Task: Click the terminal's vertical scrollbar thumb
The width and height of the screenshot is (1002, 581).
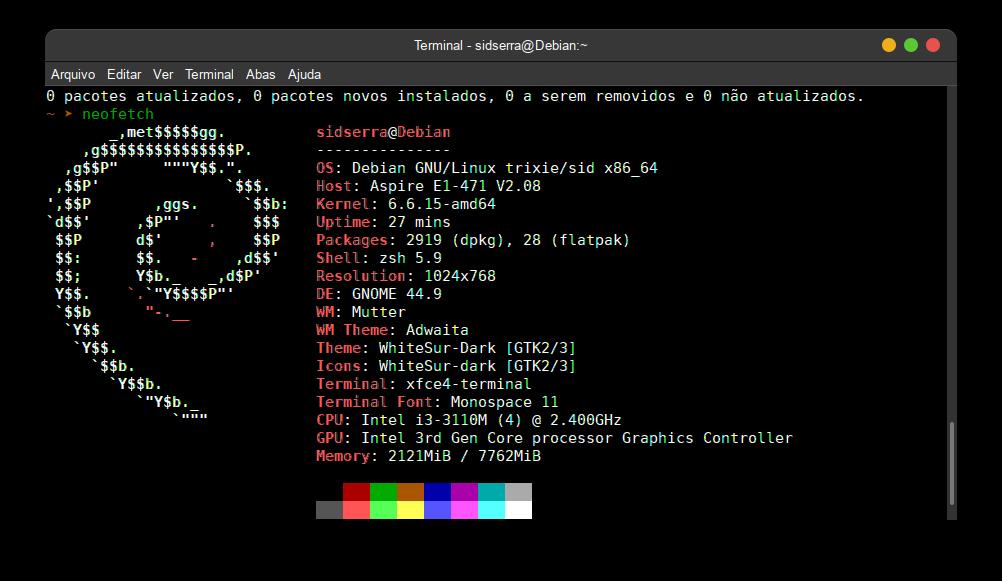Action: click(x=952, y=463)
